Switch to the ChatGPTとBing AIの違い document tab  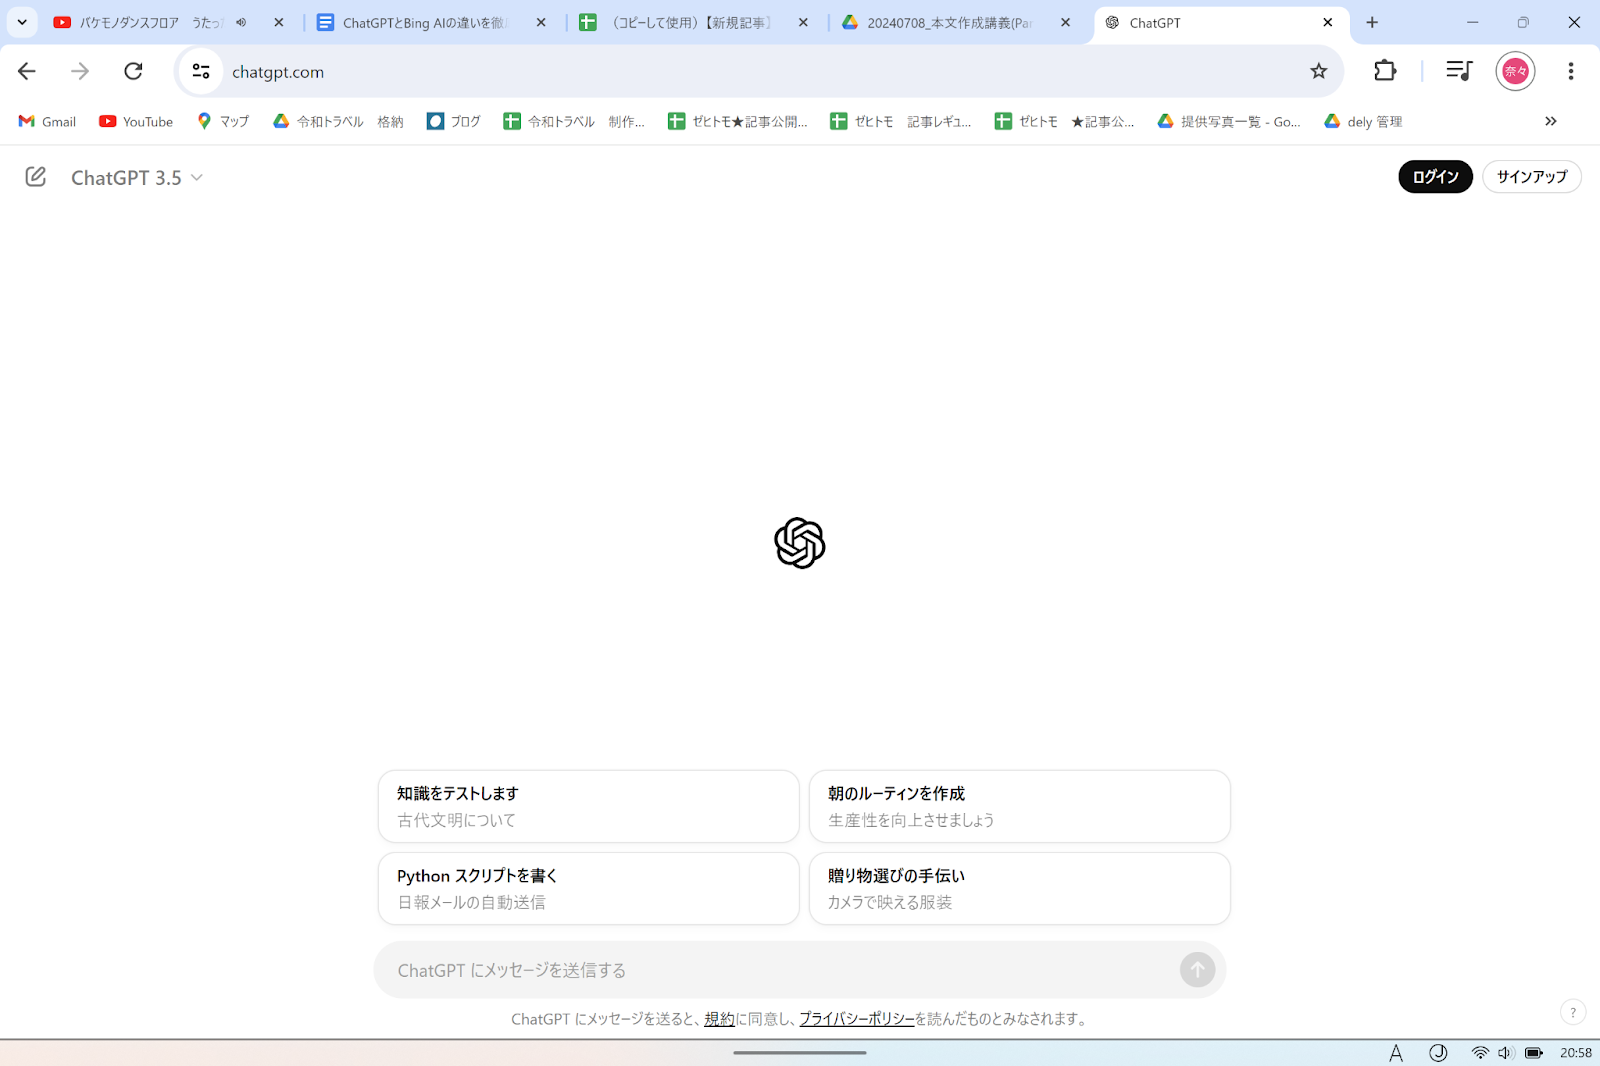pos(425,22)
